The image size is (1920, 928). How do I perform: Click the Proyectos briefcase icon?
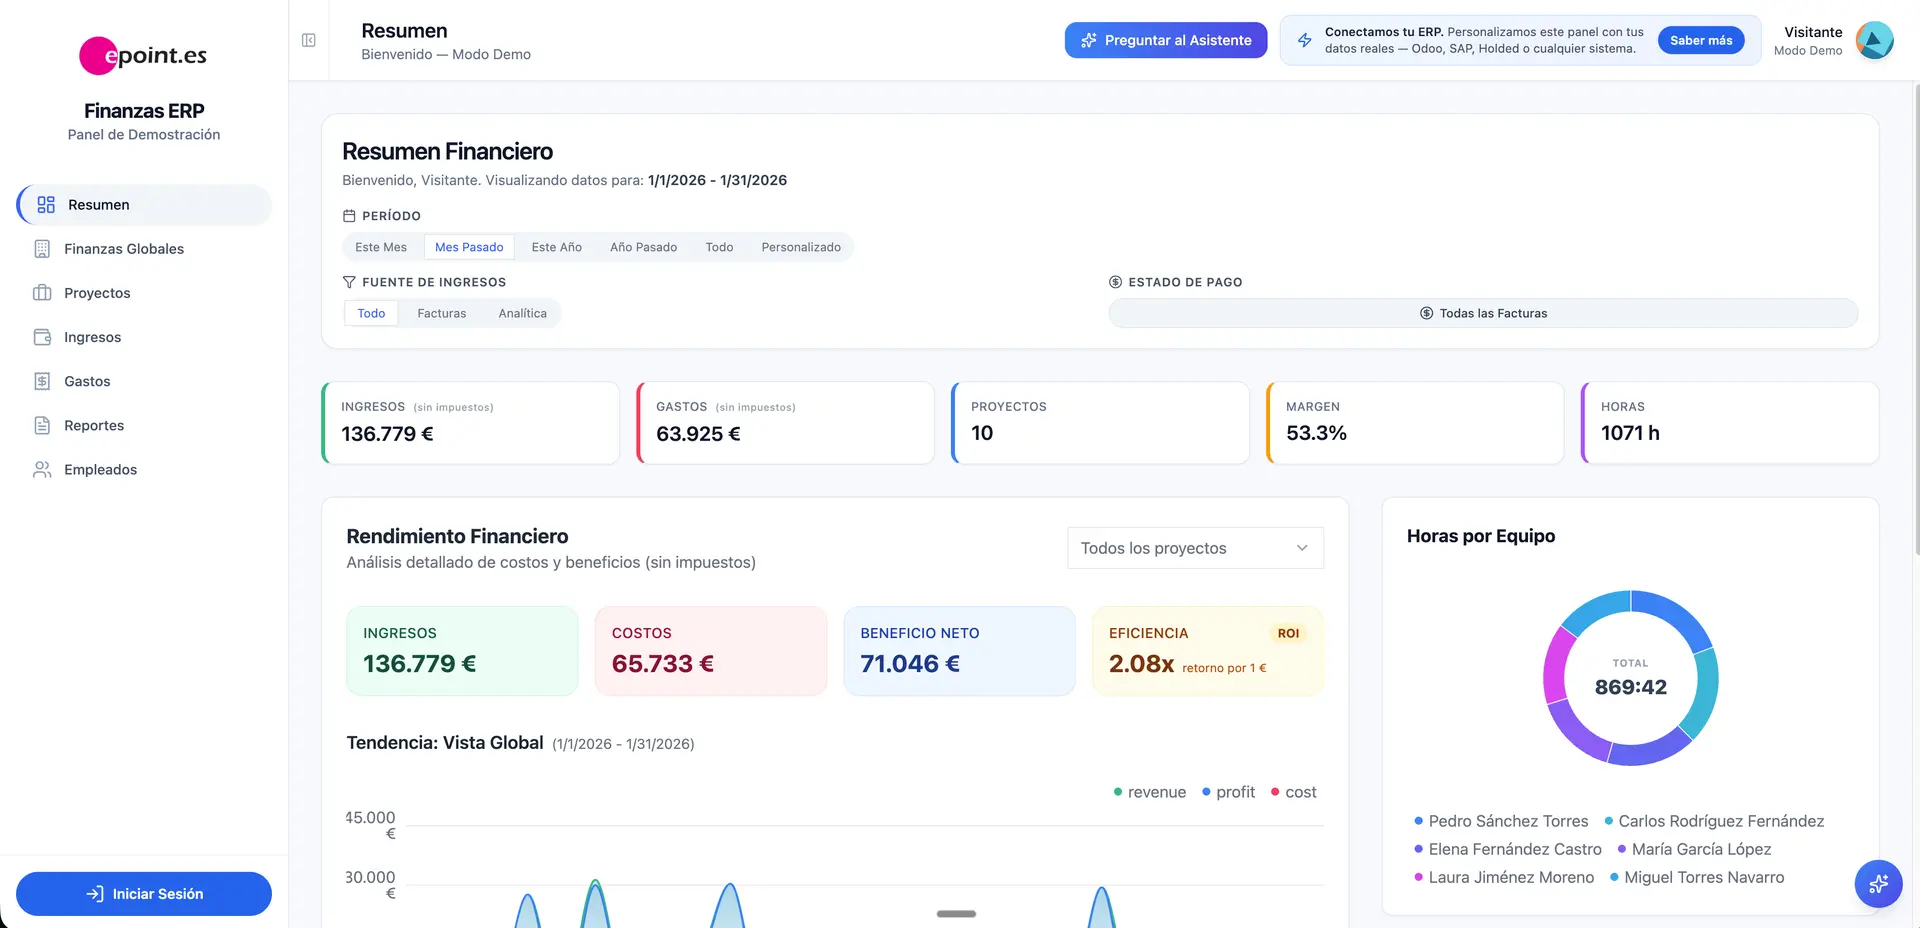tap(42, 293)
